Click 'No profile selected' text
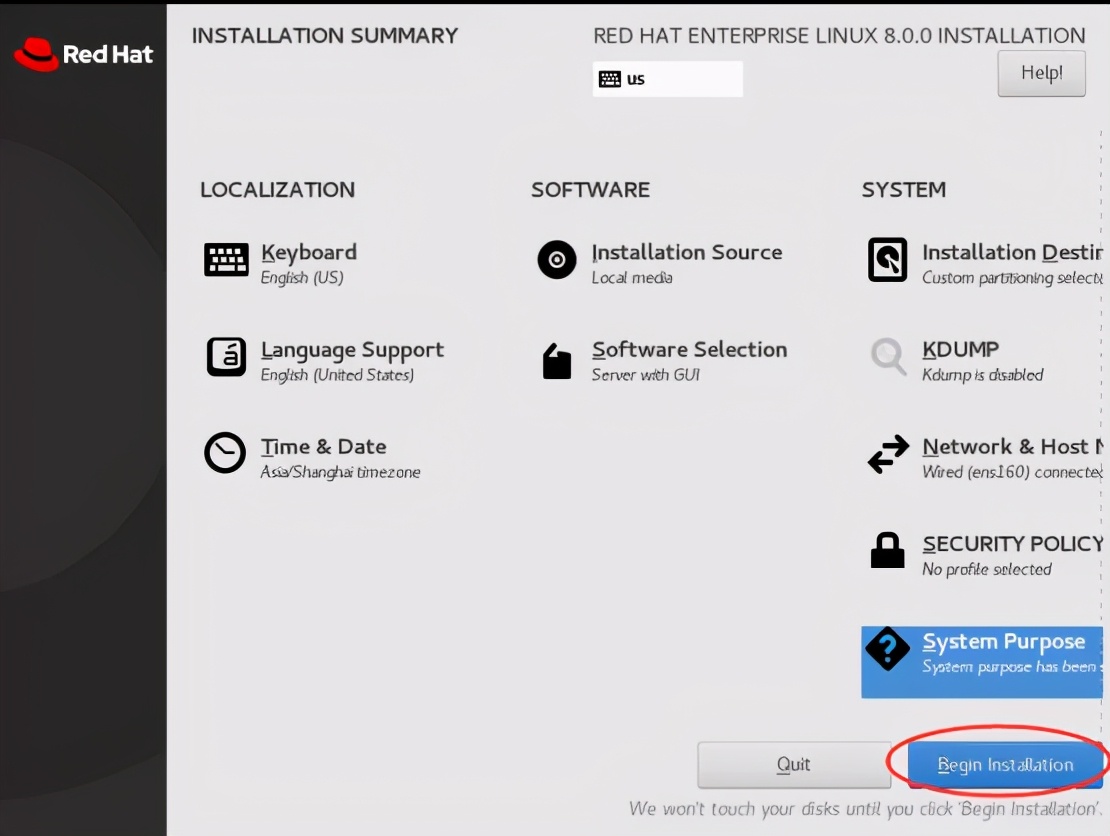The width and height of the screenshot is (1110, 836). pos(987,569)
